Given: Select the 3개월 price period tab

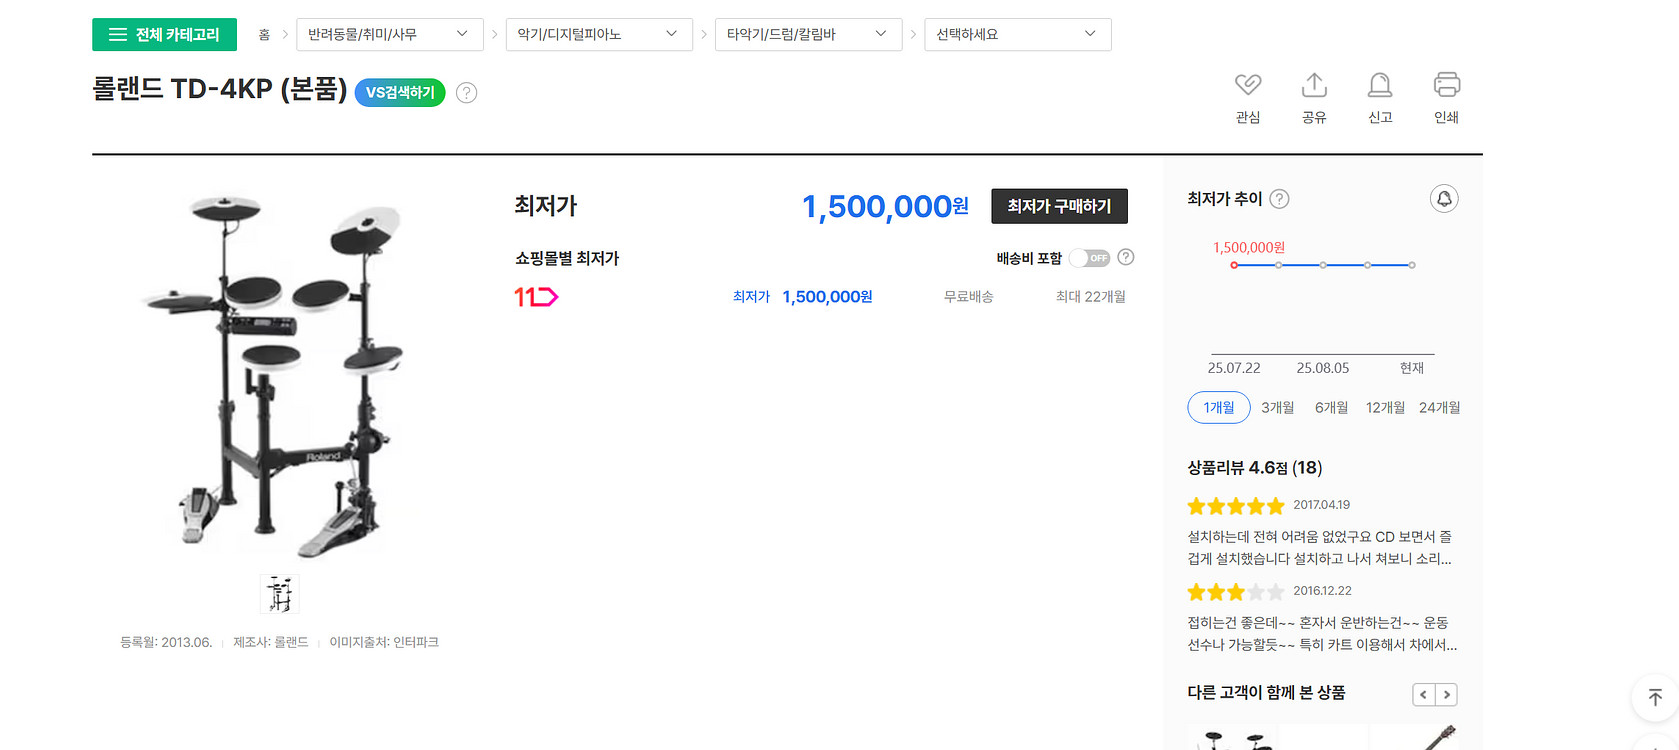Looking at the screenshot, I should pyautogui.click(x=1277, y=408).
